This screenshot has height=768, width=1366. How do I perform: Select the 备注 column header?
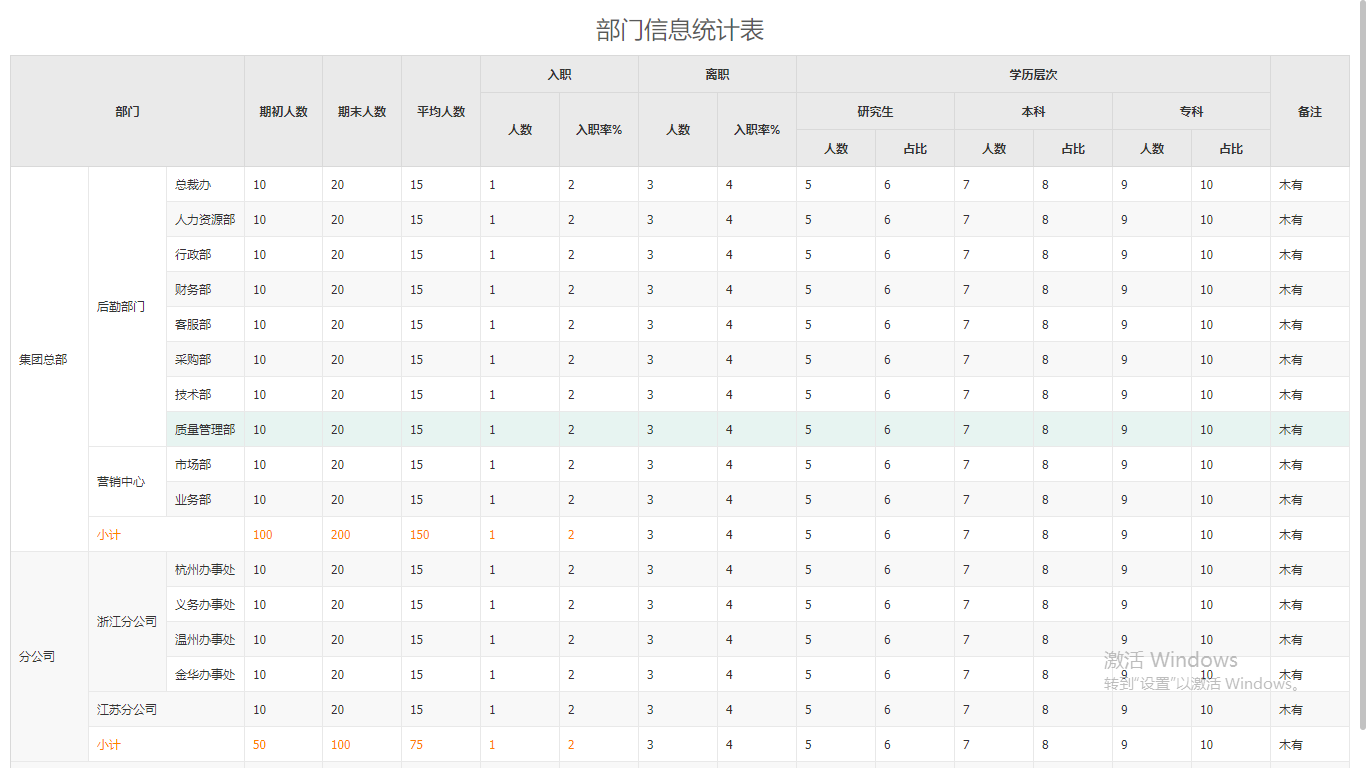click(x=1310, y=111)
